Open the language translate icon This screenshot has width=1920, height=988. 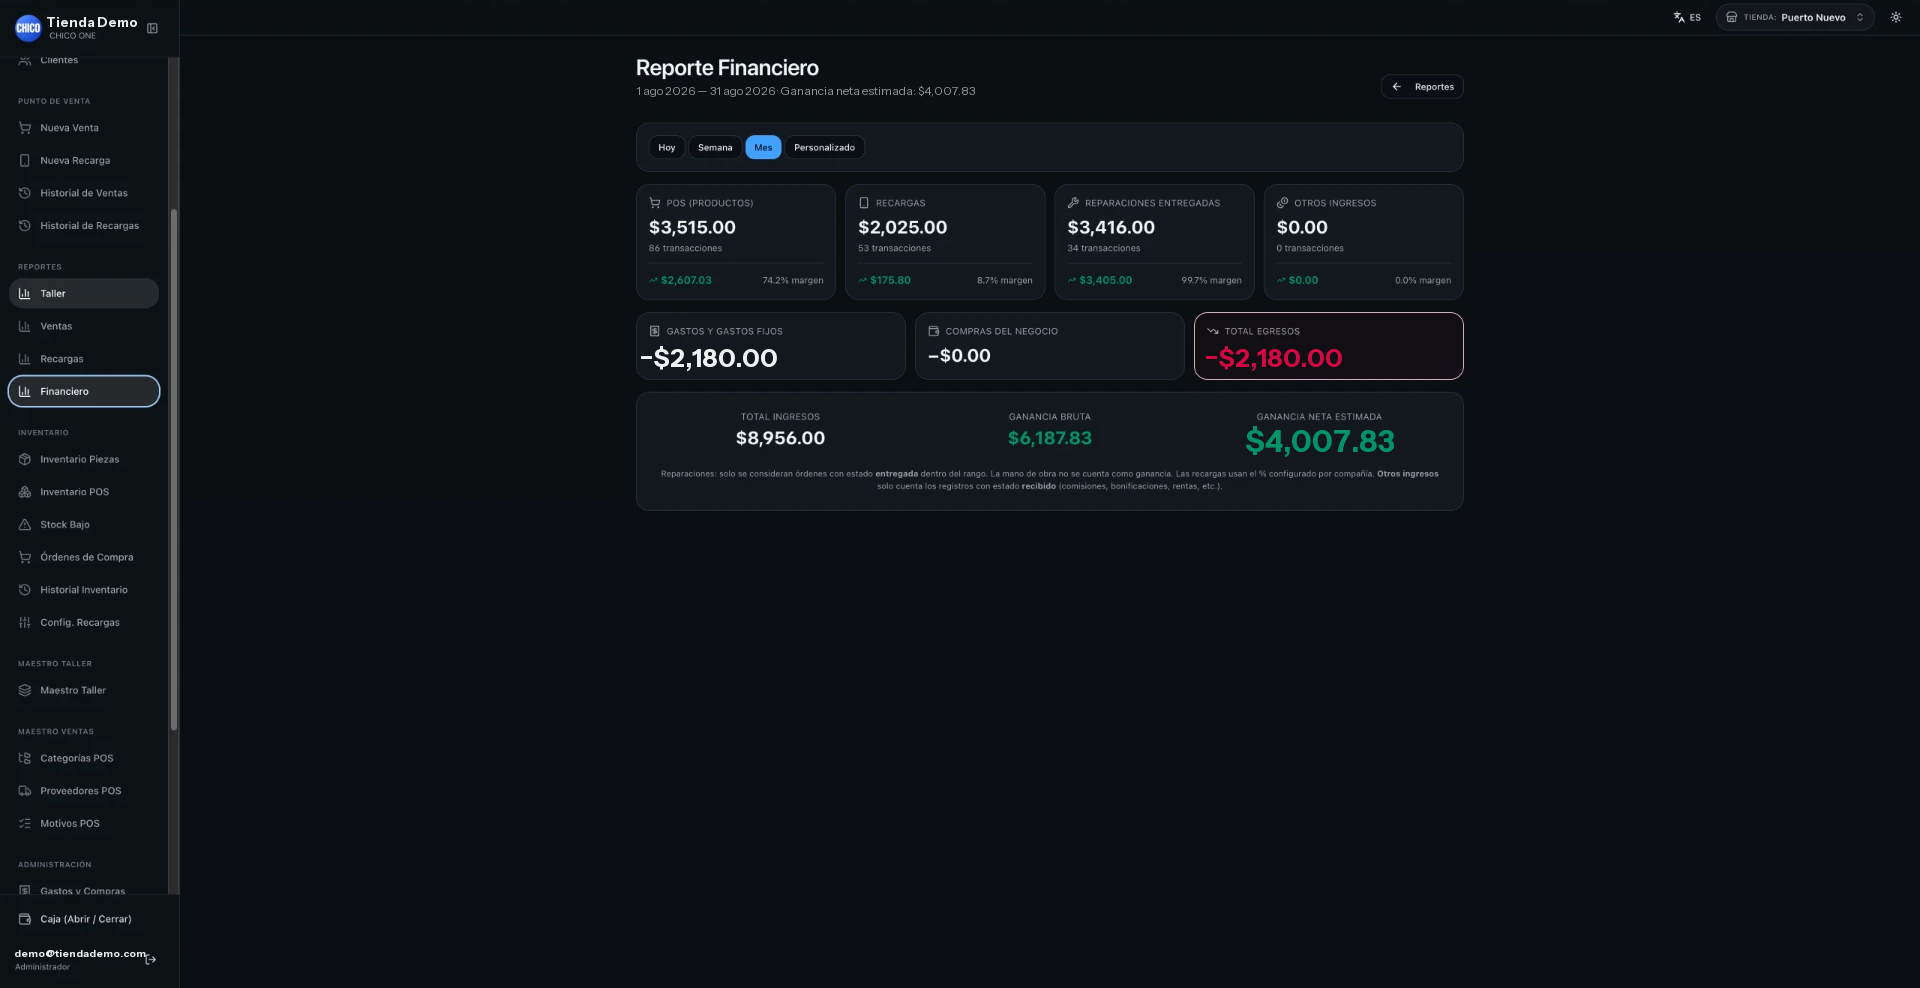pos(1679,17)
